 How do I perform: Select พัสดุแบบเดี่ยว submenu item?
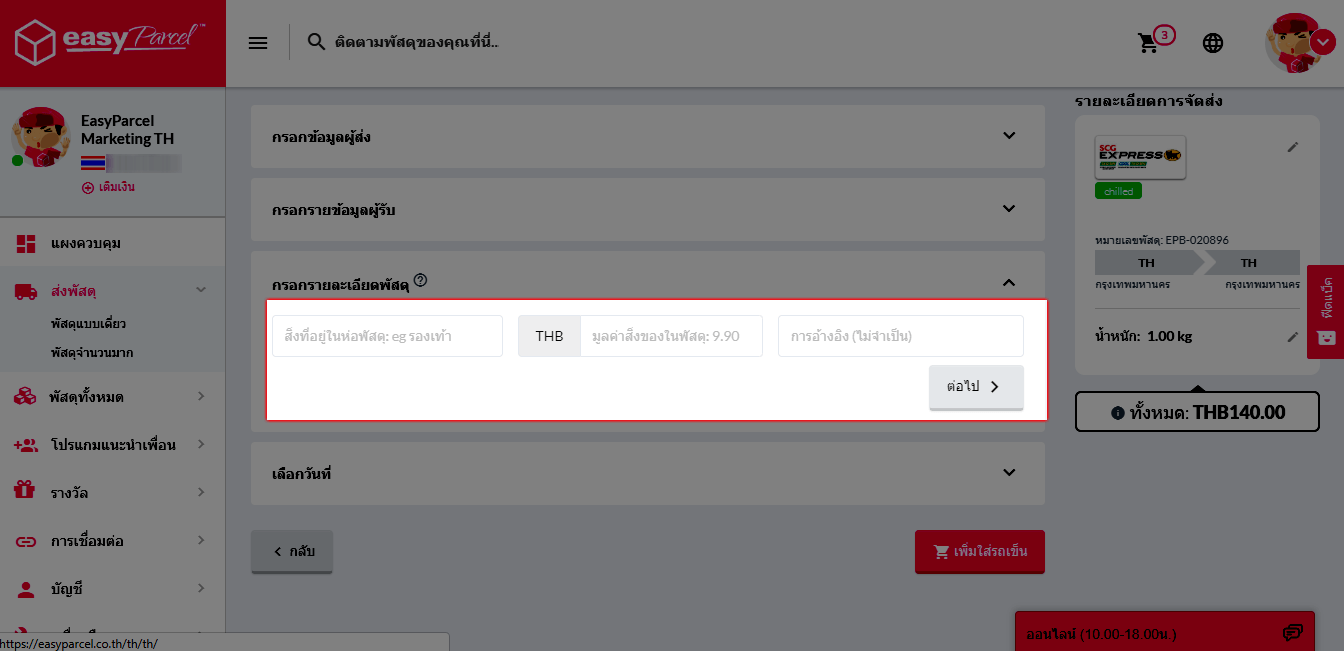tap(88, 324)
